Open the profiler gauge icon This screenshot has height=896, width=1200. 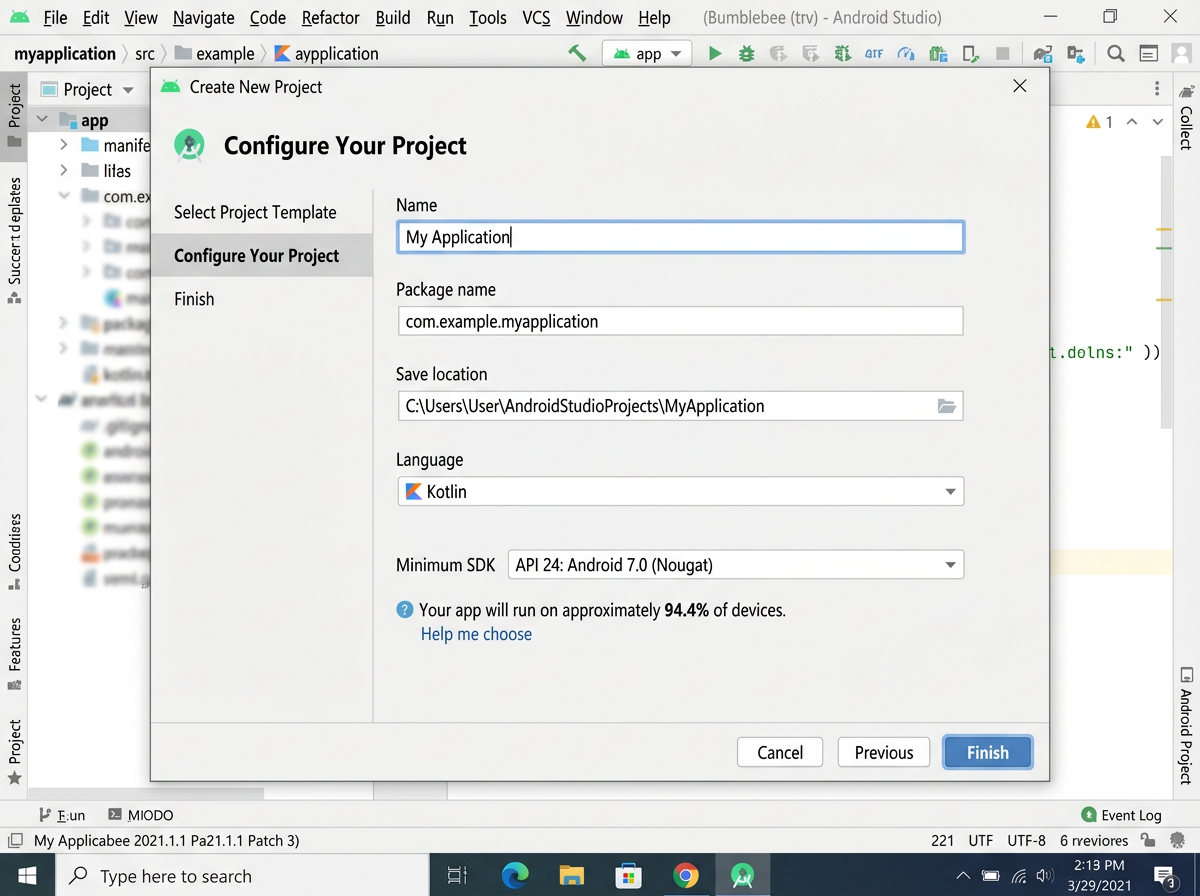pyautogui.click(x=906, y=54)
